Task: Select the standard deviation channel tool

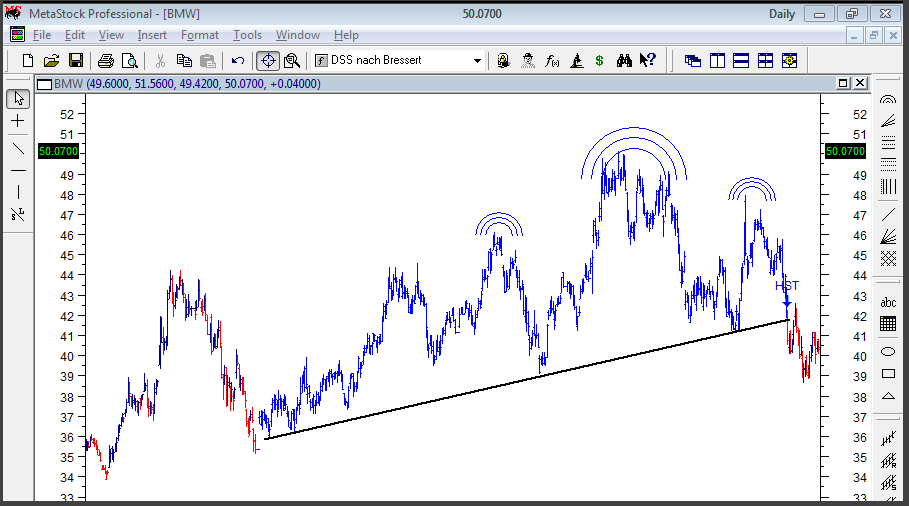Action: click(x=888, y=483)
